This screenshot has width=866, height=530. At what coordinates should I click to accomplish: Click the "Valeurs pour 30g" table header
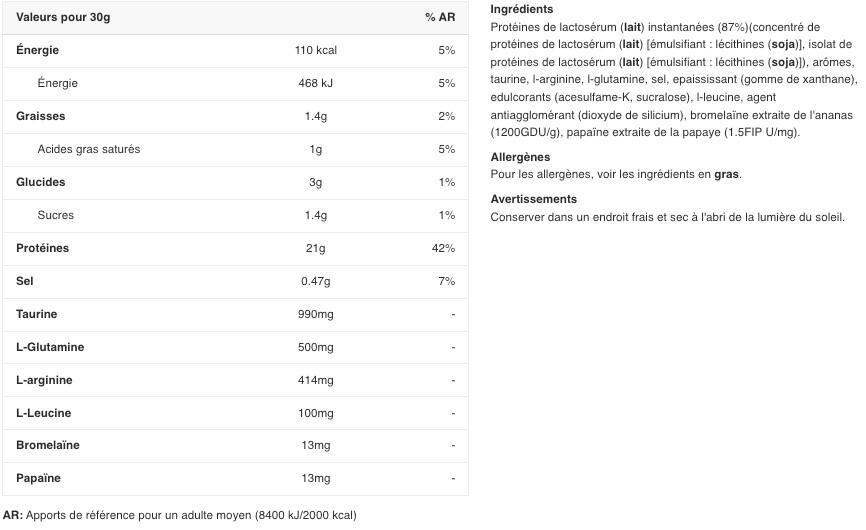point(62,17)
